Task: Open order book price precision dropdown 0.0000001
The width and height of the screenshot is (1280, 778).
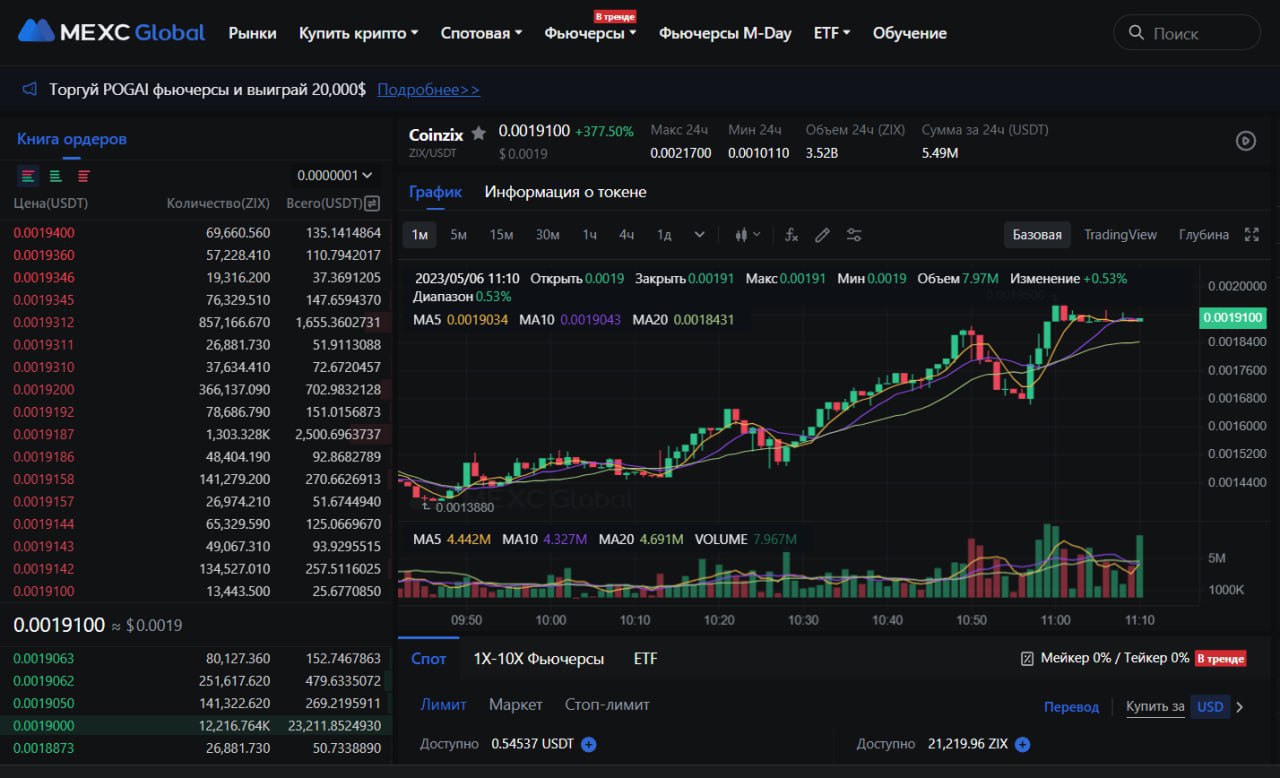Action: [x=334, y=176]
